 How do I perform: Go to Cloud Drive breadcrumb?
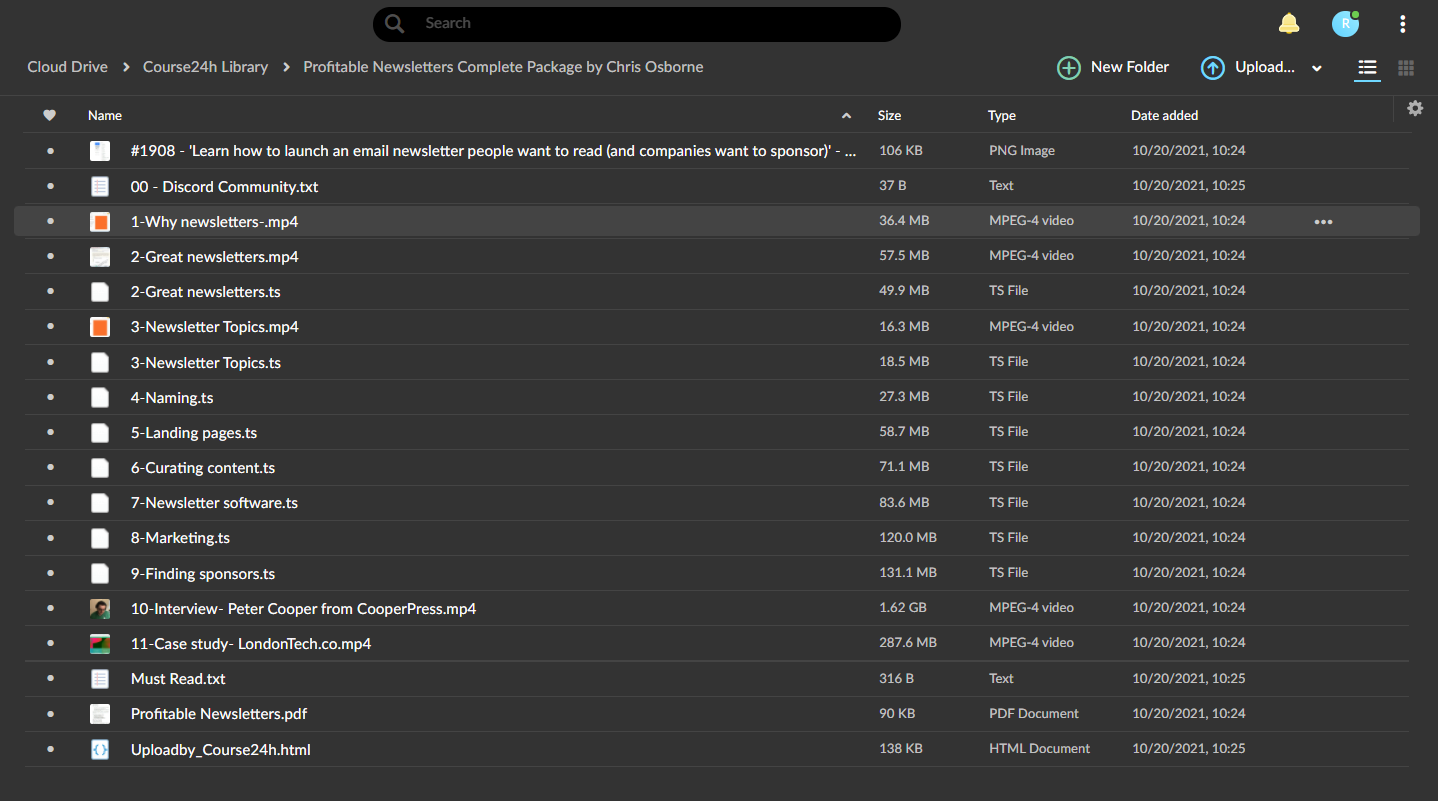tap(67, 67)
